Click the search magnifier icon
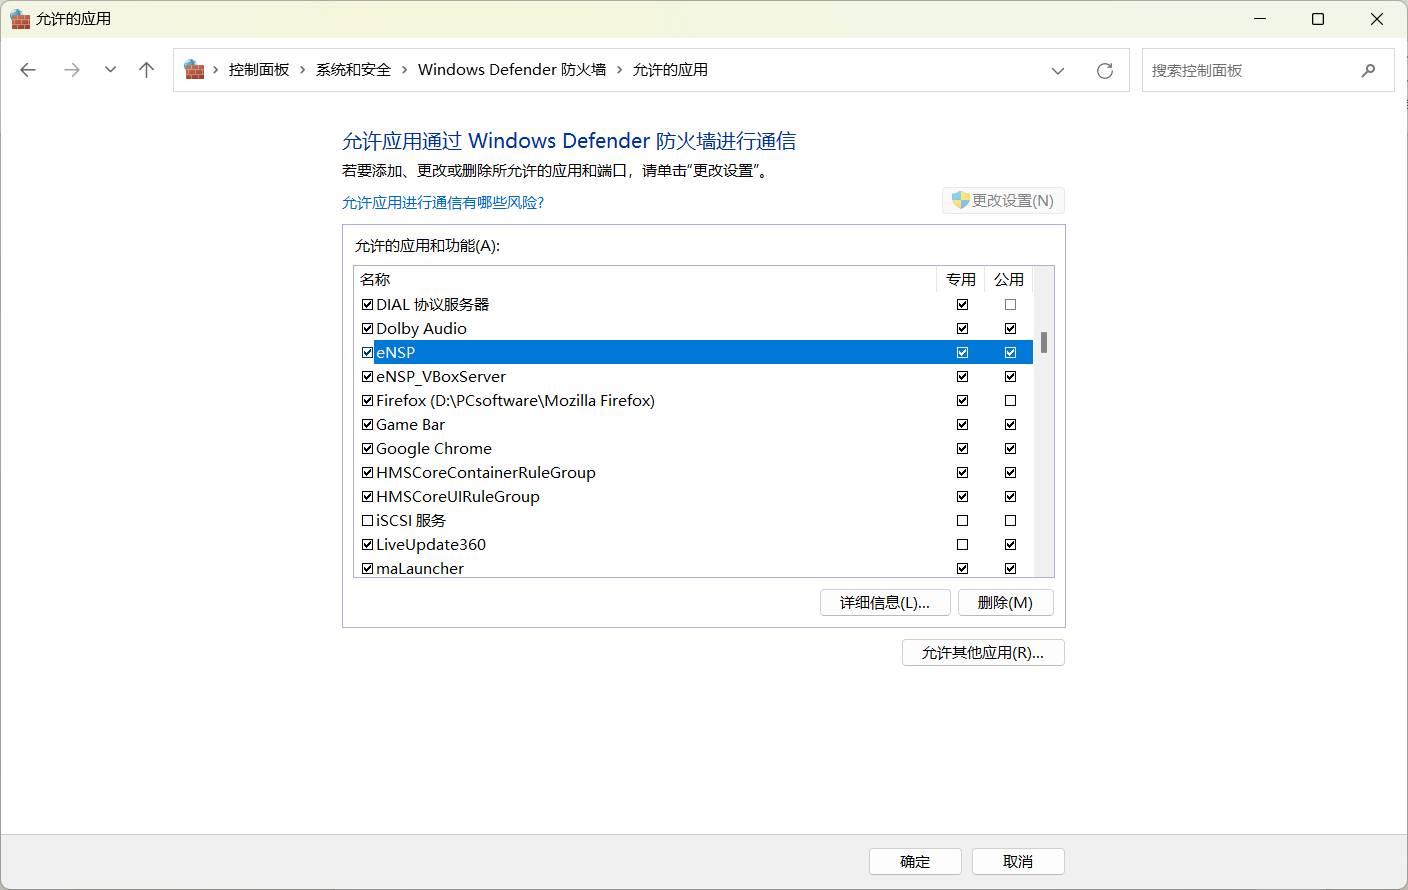The width and height of the screenshot is (1408, 890). 1368,70
